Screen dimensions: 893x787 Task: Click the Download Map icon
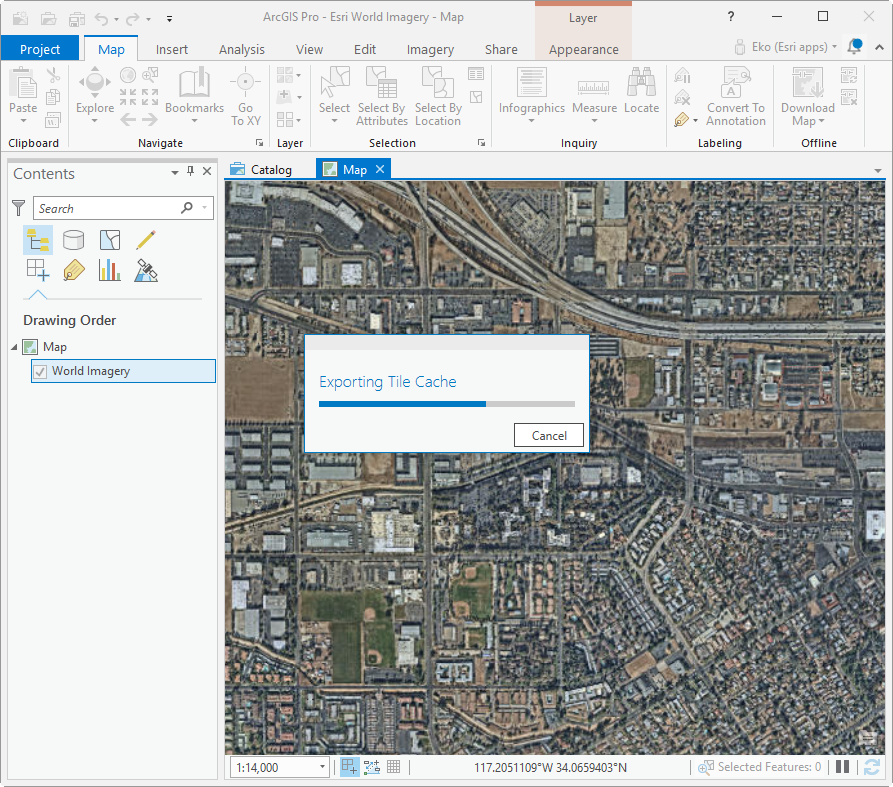[x=808, y=83]
